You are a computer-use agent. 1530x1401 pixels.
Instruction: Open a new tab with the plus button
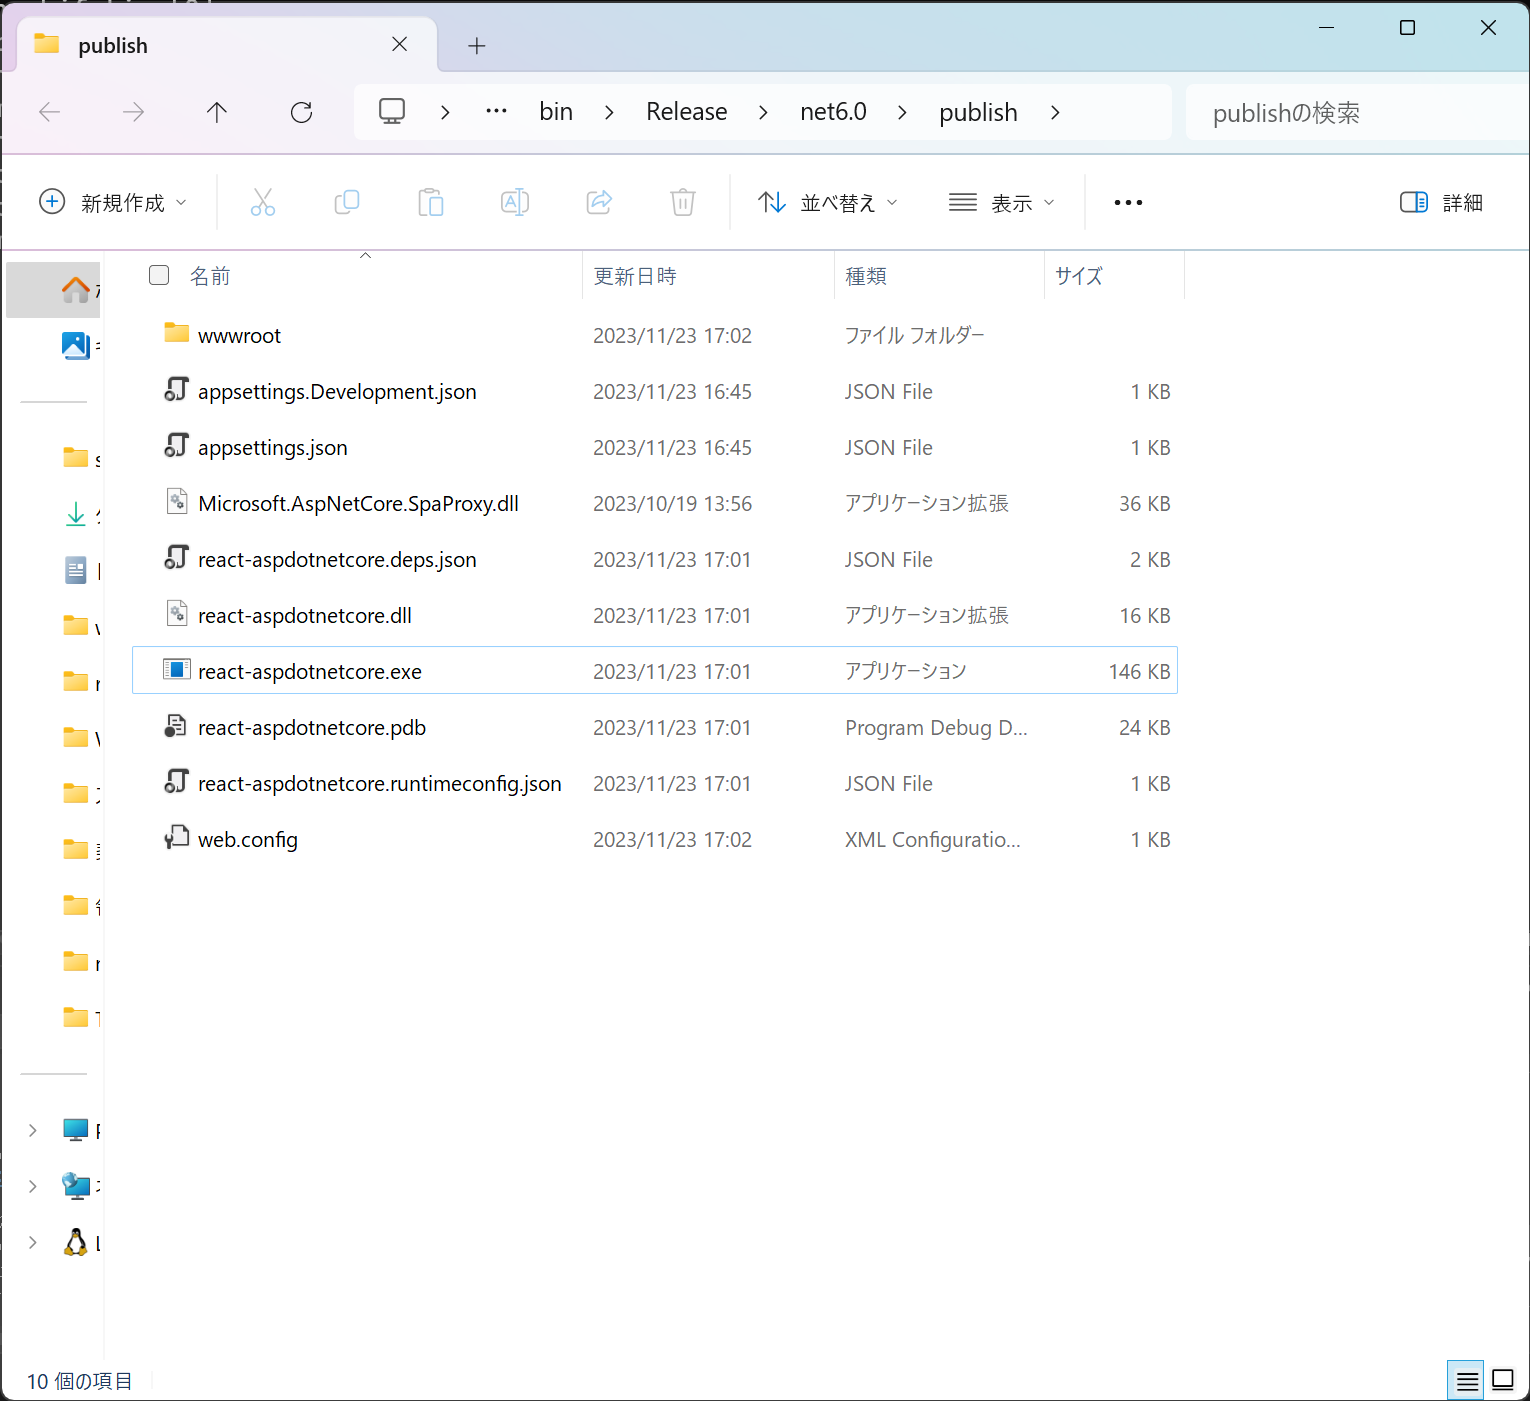tap(476, 45)
